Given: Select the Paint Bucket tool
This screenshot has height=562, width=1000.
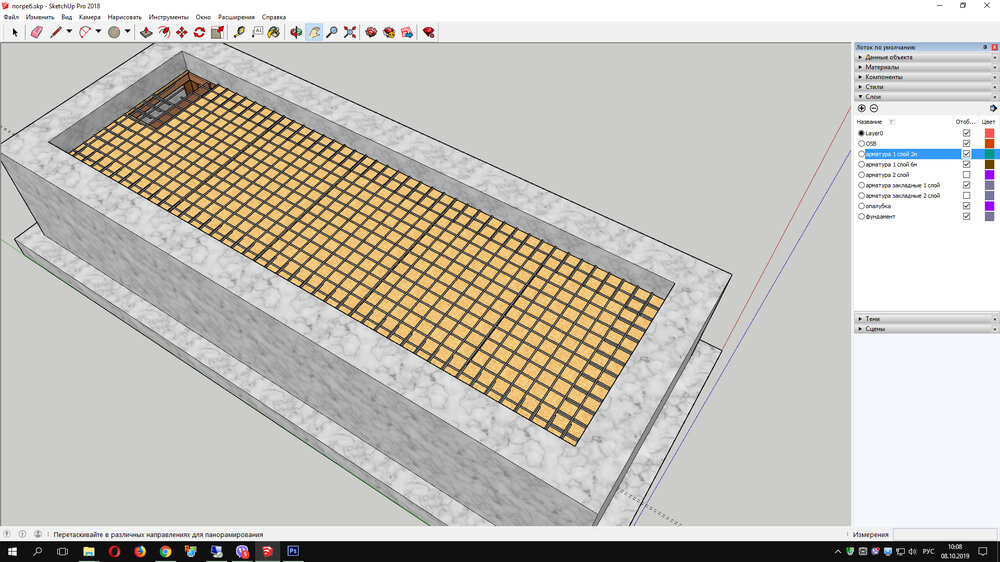Looking at the screenshot, I should click(x=273, y=32).
